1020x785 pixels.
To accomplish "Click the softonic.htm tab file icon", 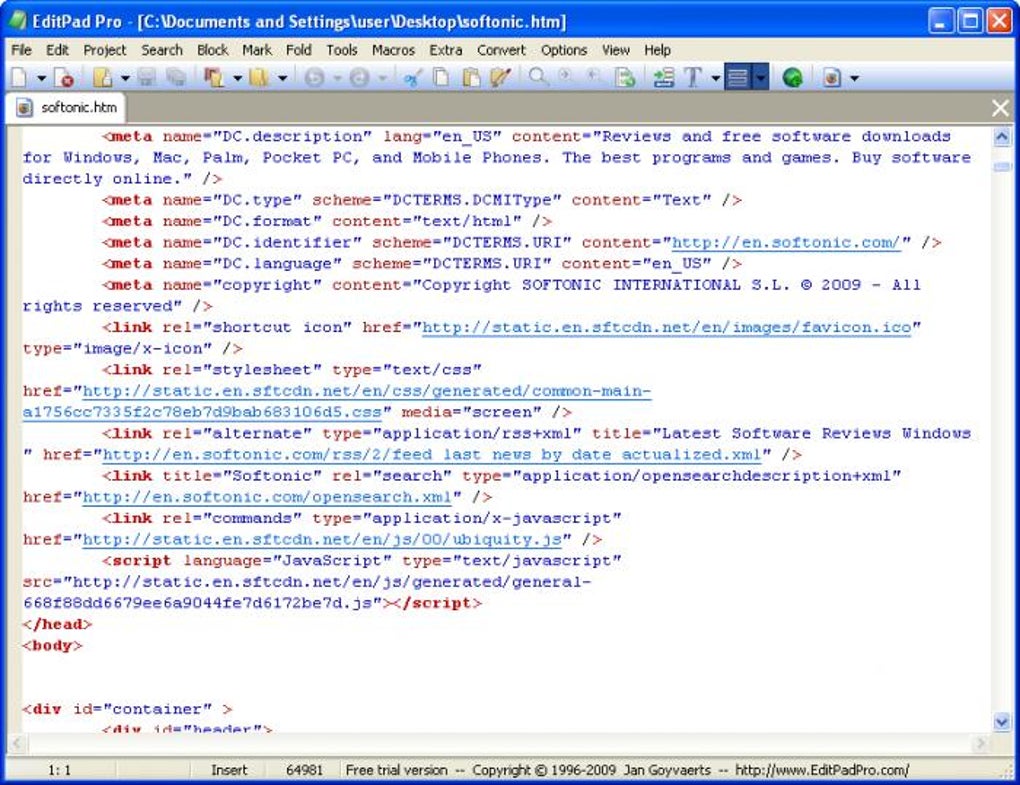I will pyautogui.click(x=24, y=107).
